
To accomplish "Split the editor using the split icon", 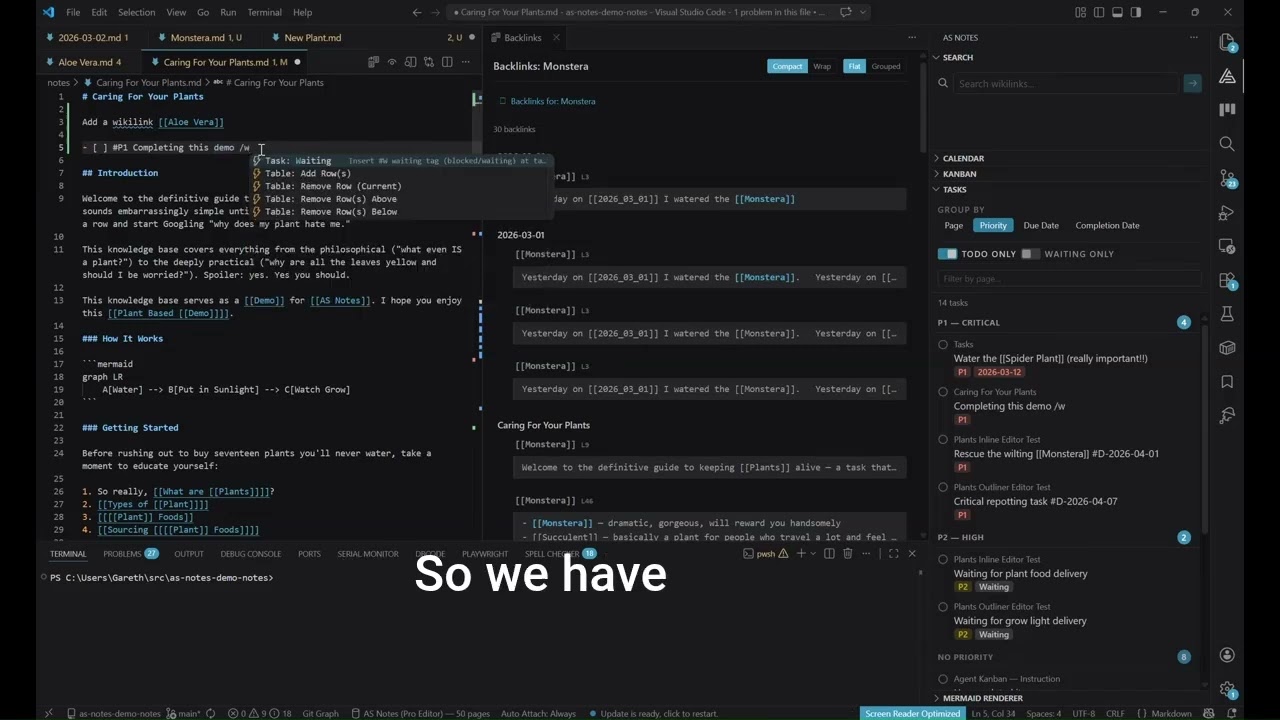I will pos(447,62).
